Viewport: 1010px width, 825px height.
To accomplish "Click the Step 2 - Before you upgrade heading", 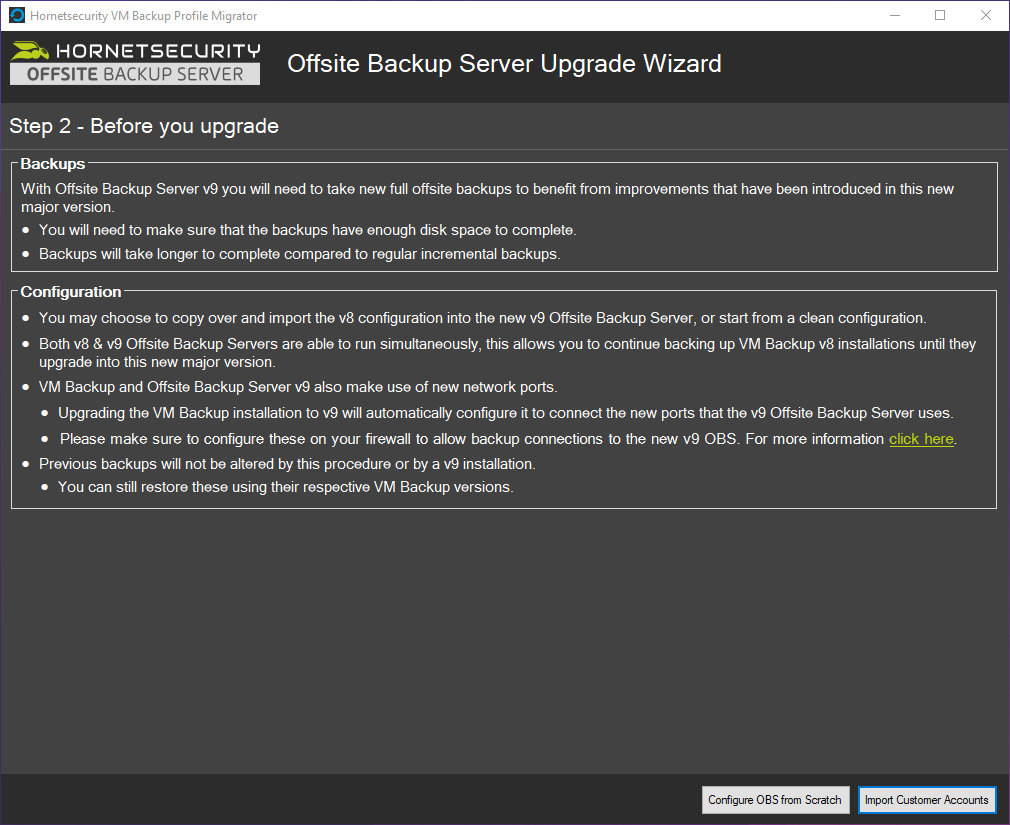I will tap(144, 126).
